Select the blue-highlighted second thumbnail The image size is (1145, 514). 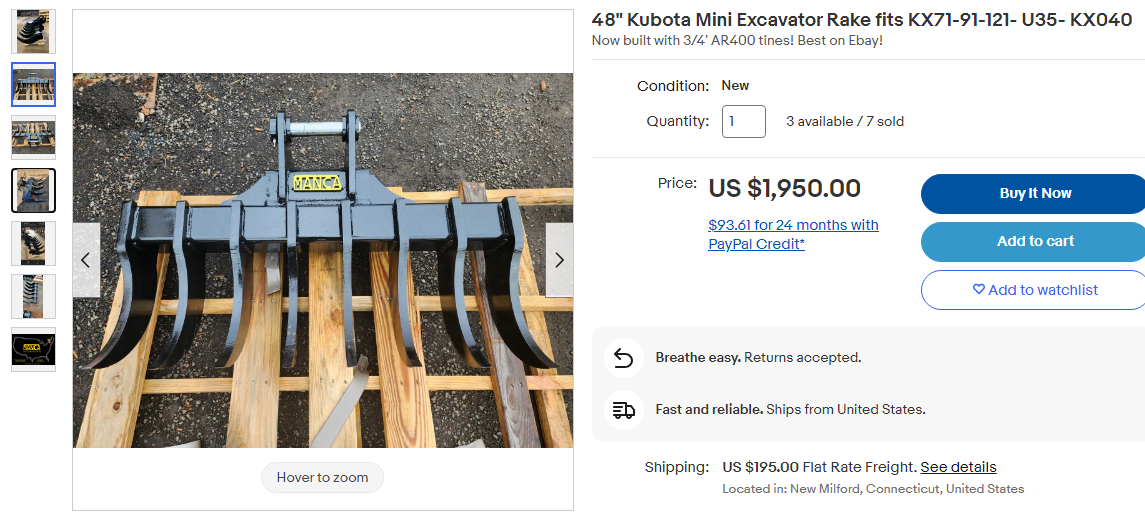[x=33, y=85]
